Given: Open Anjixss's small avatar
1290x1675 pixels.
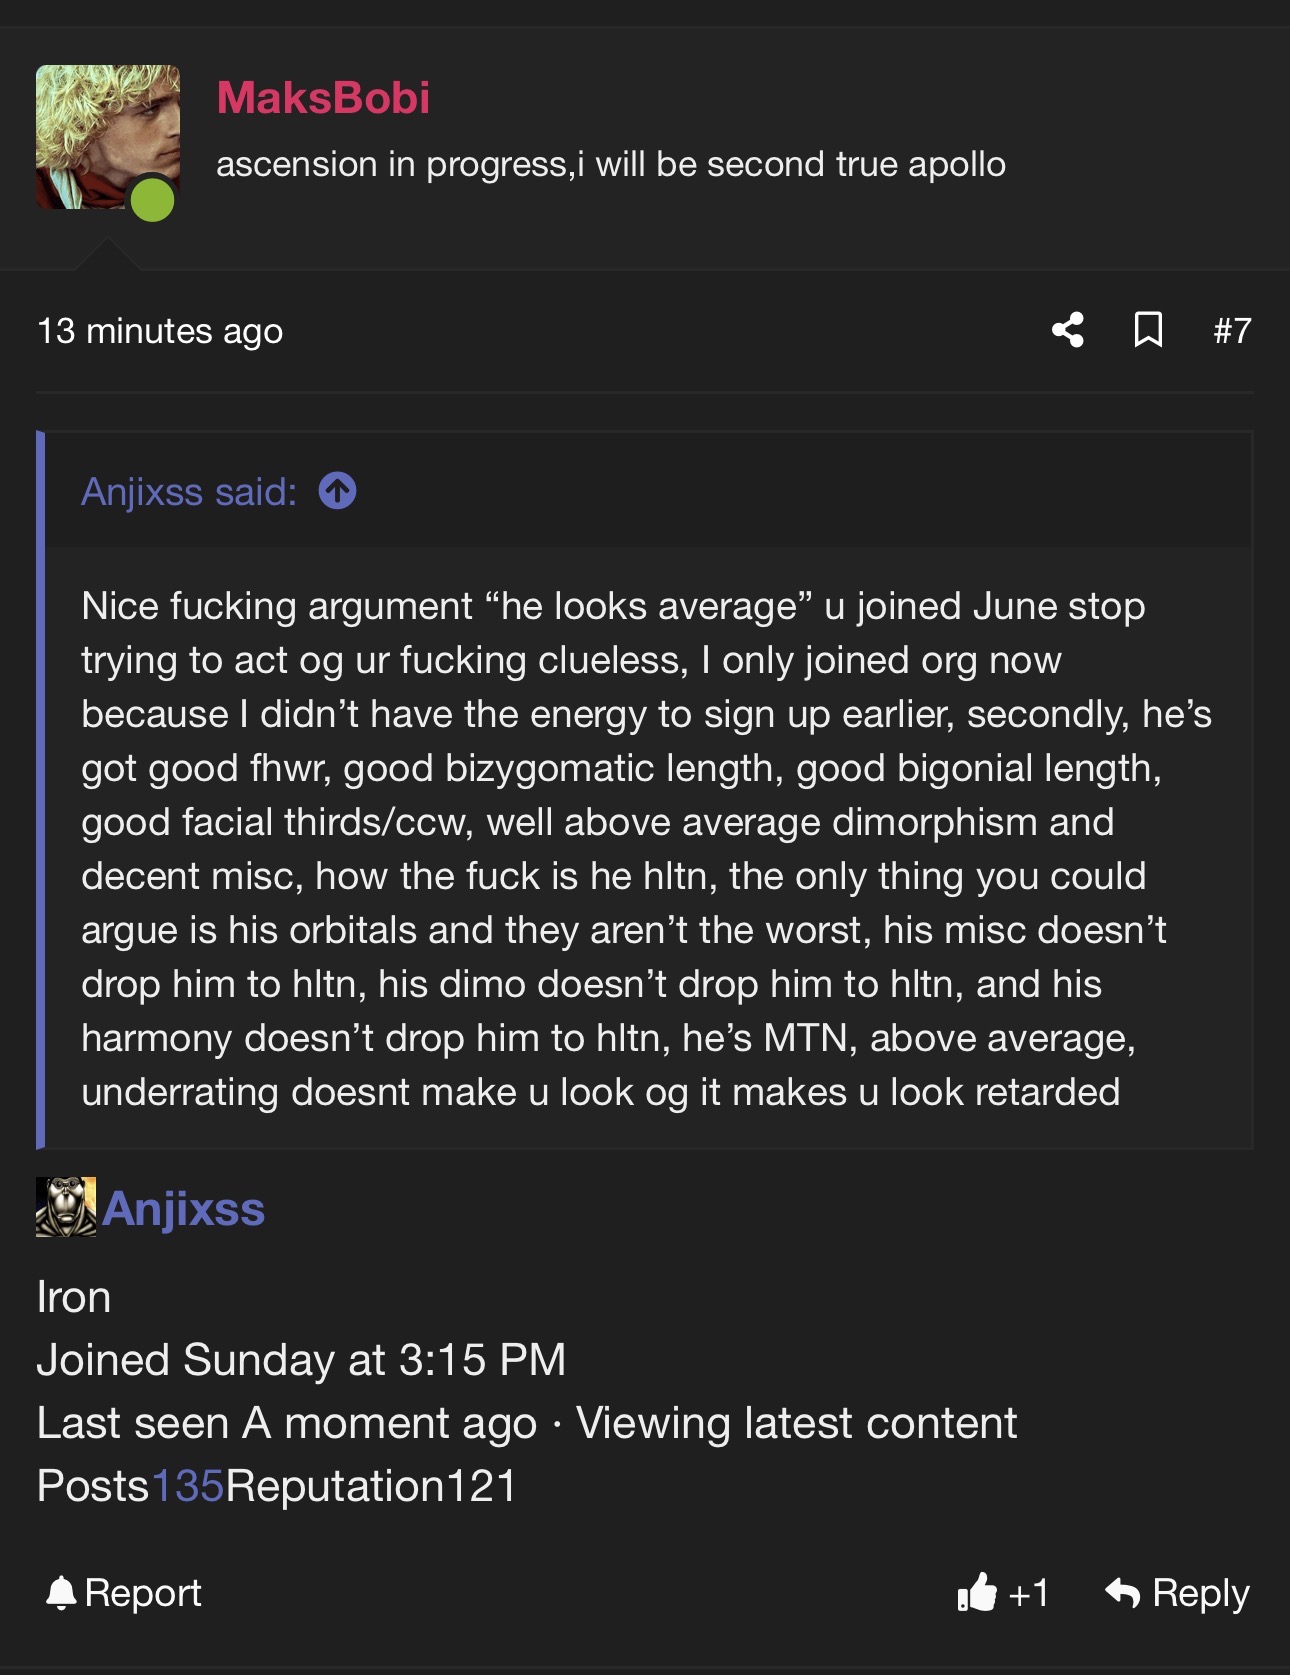Looking at the screenshot, I should tap(66, 1207).
